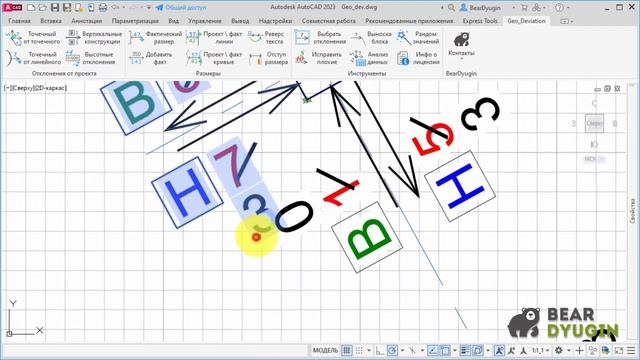The height and width of the screenshot is (360, 640).
Task: Open polar tracking angle dropdown arrow
Action: point(402,350)
